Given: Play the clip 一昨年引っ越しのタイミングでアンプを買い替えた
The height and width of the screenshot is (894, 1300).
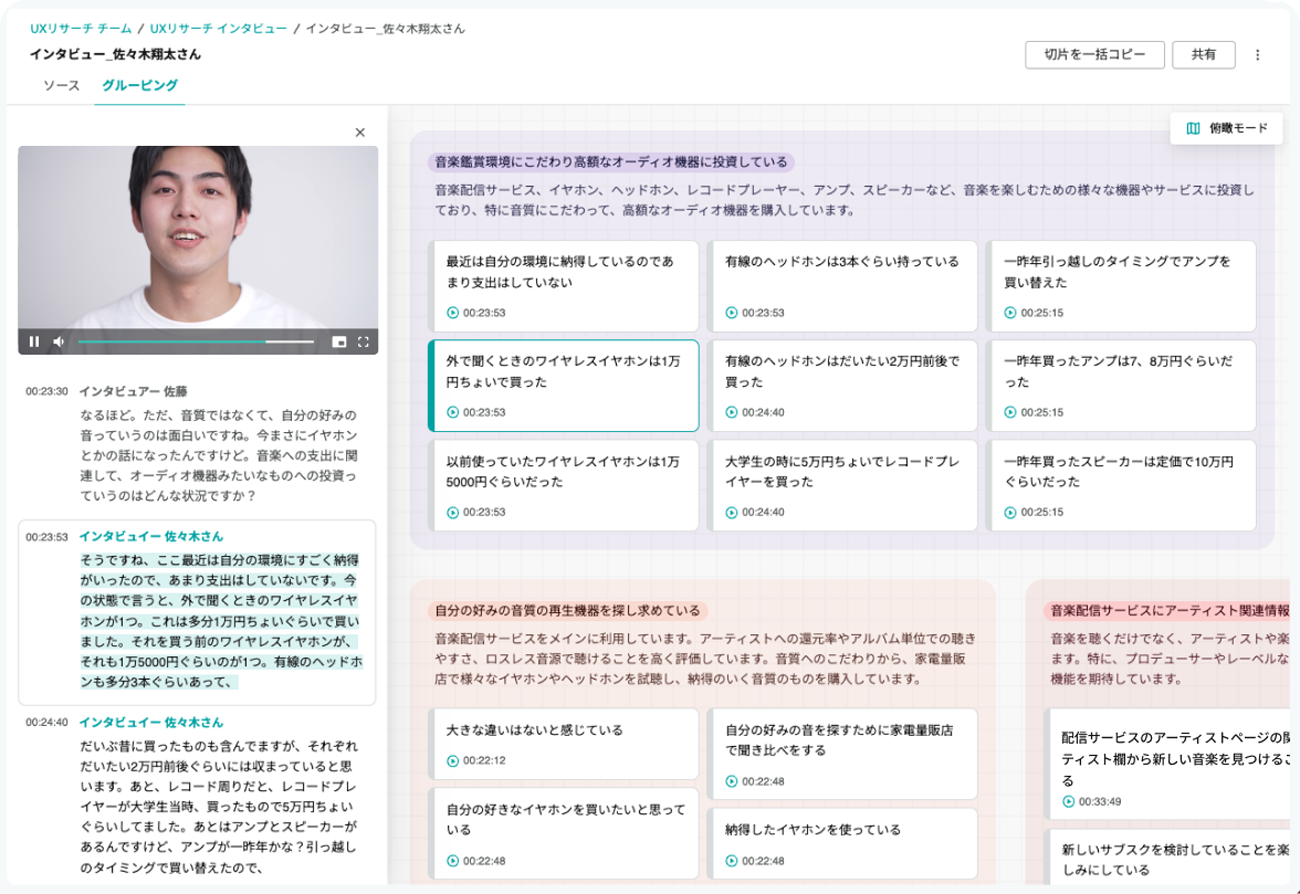Looking at the screenshot, I should tap(1009, 312).
